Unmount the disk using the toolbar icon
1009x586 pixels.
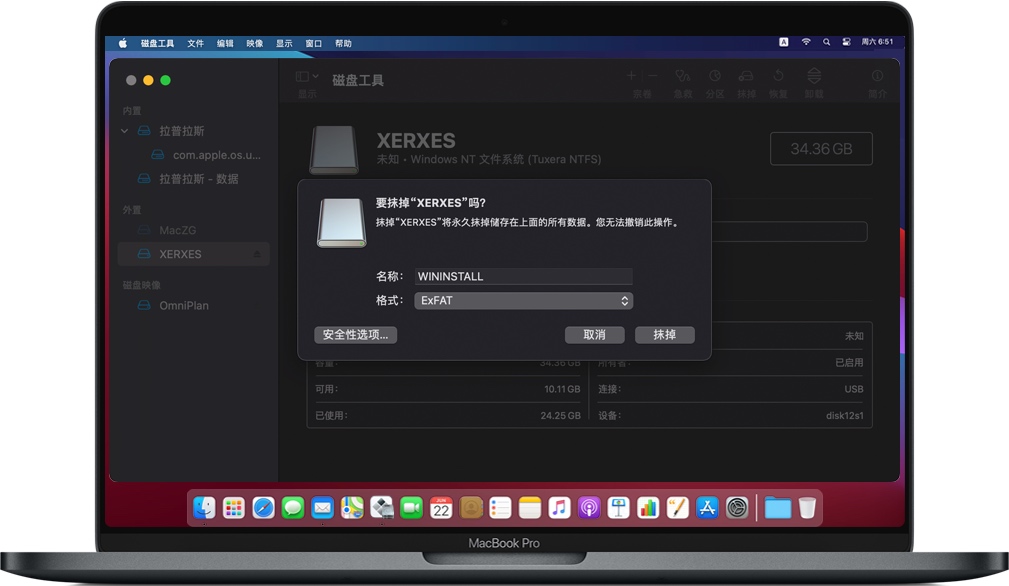pos(814,76)
